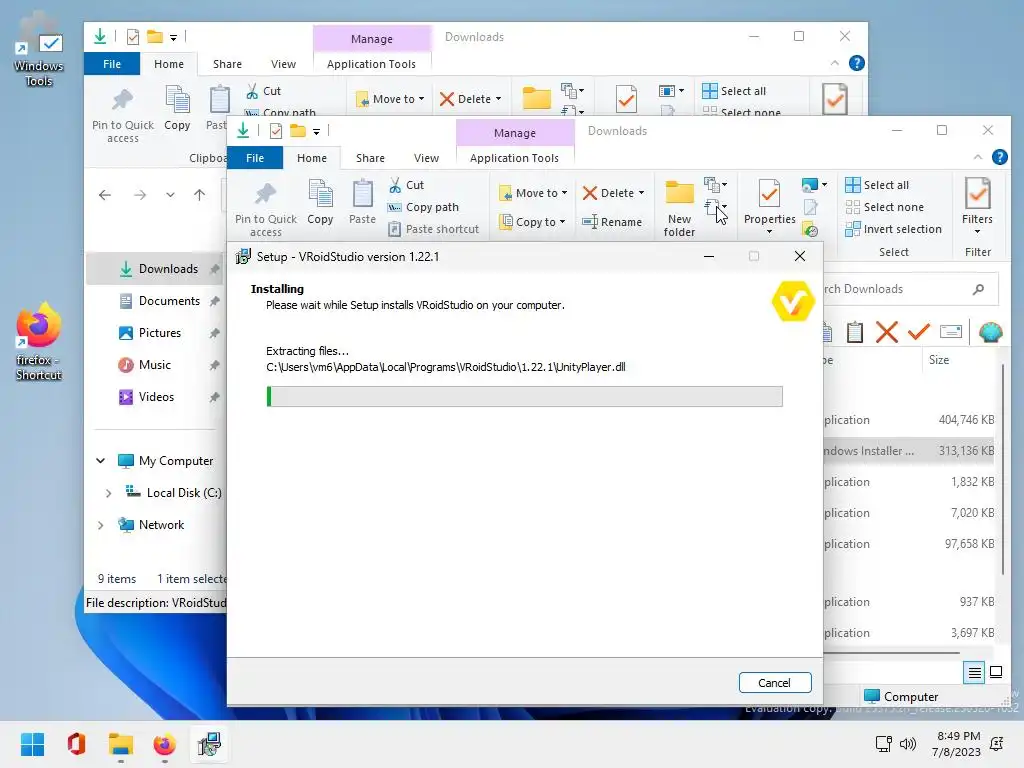Click Pin to Quick access in back window
Image resolution: width=1024 pixels, height=768 pixels.
point(123,114)
